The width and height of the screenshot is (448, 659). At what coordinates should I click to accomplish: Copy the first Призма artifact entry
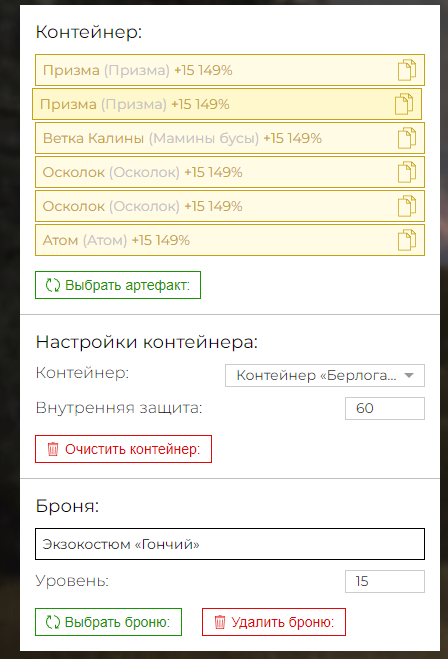click(407, 70)
